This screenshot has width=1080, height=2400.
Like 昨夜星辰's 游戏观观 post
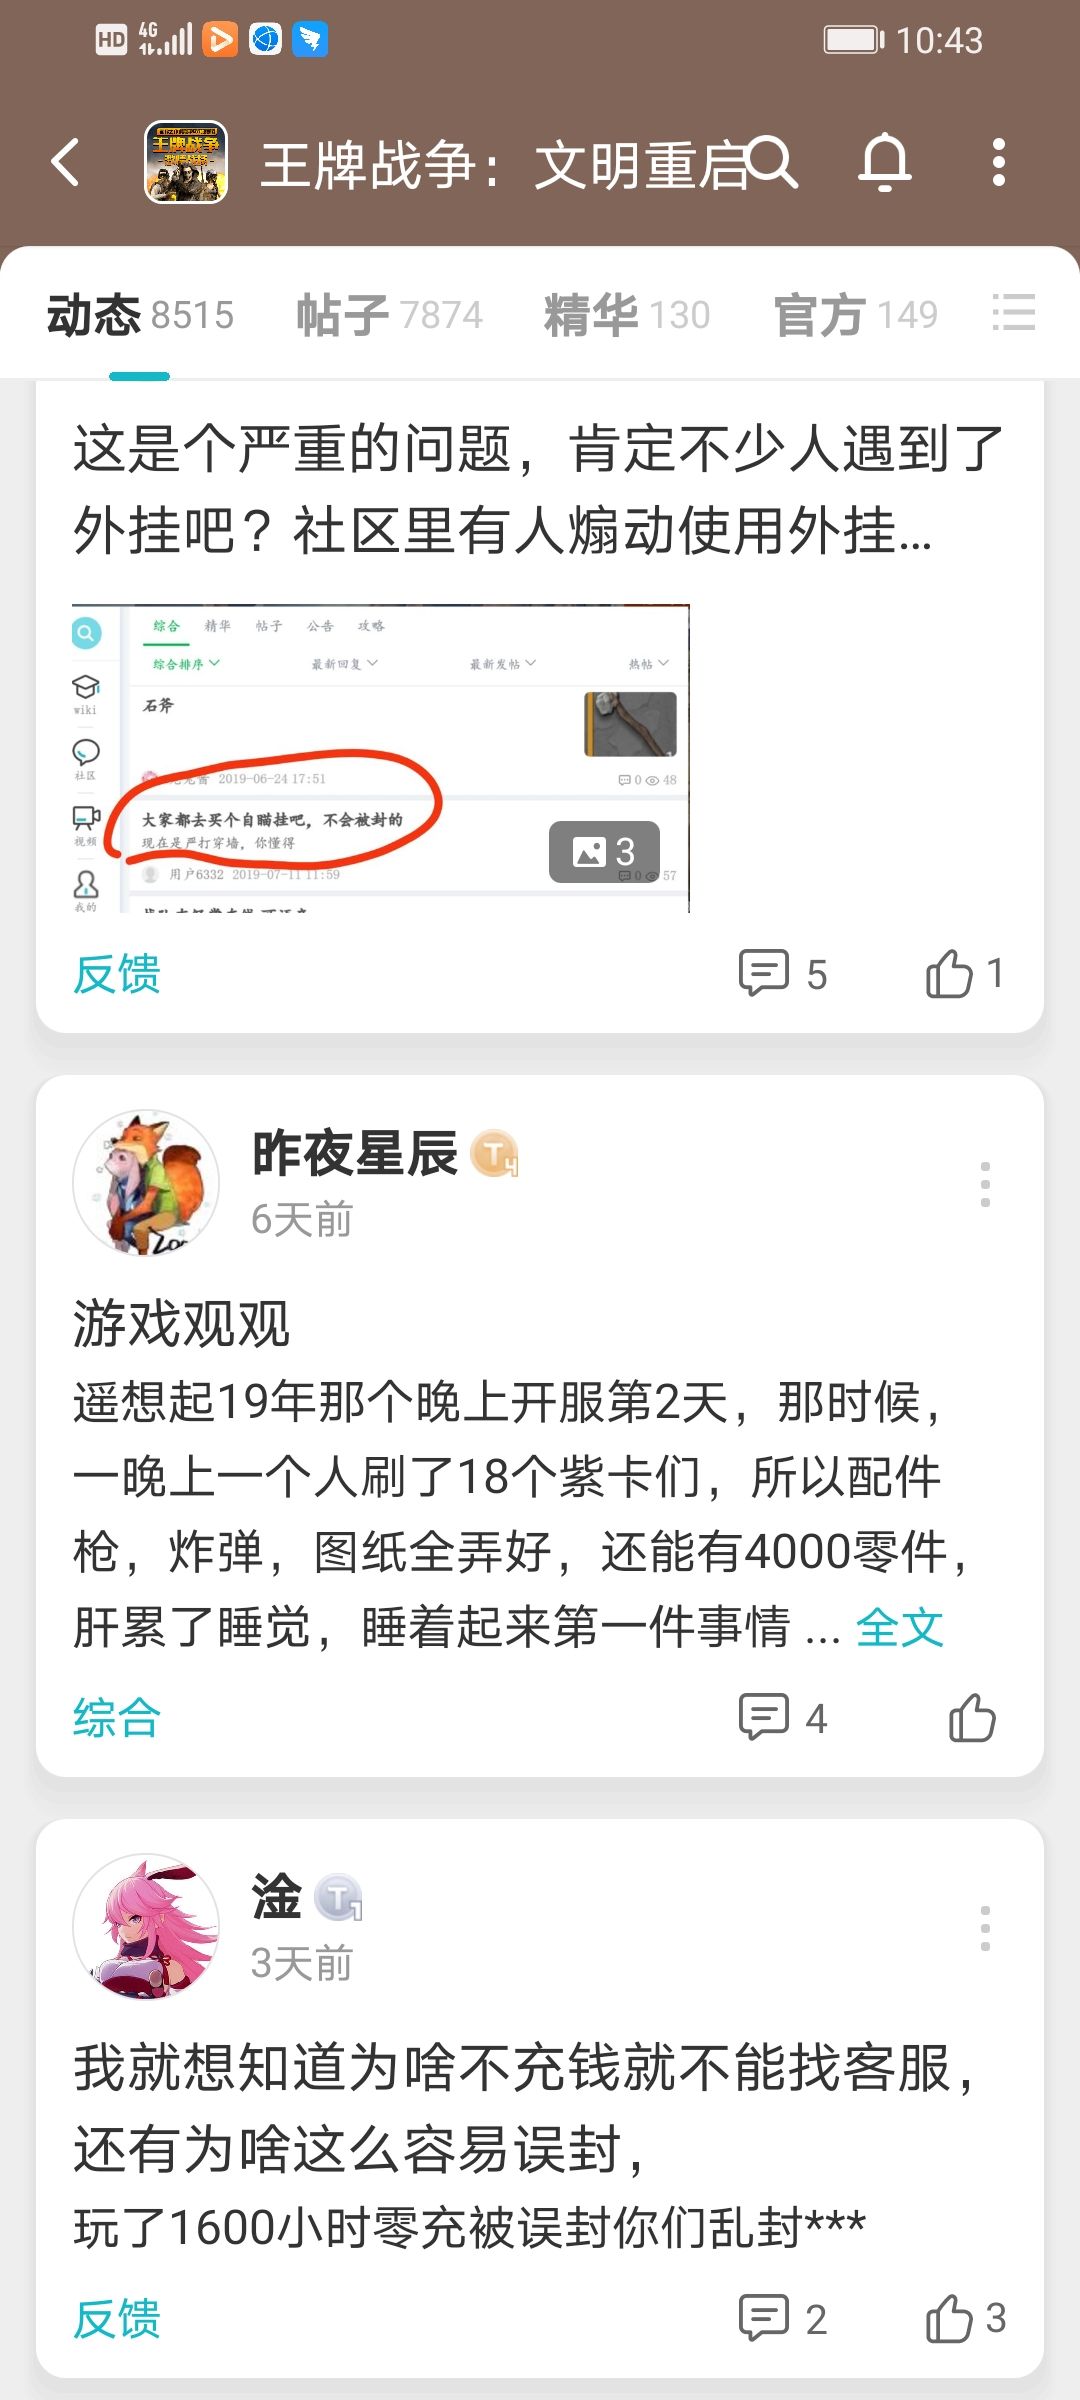pyautogui.click(x=972, y=1718)
